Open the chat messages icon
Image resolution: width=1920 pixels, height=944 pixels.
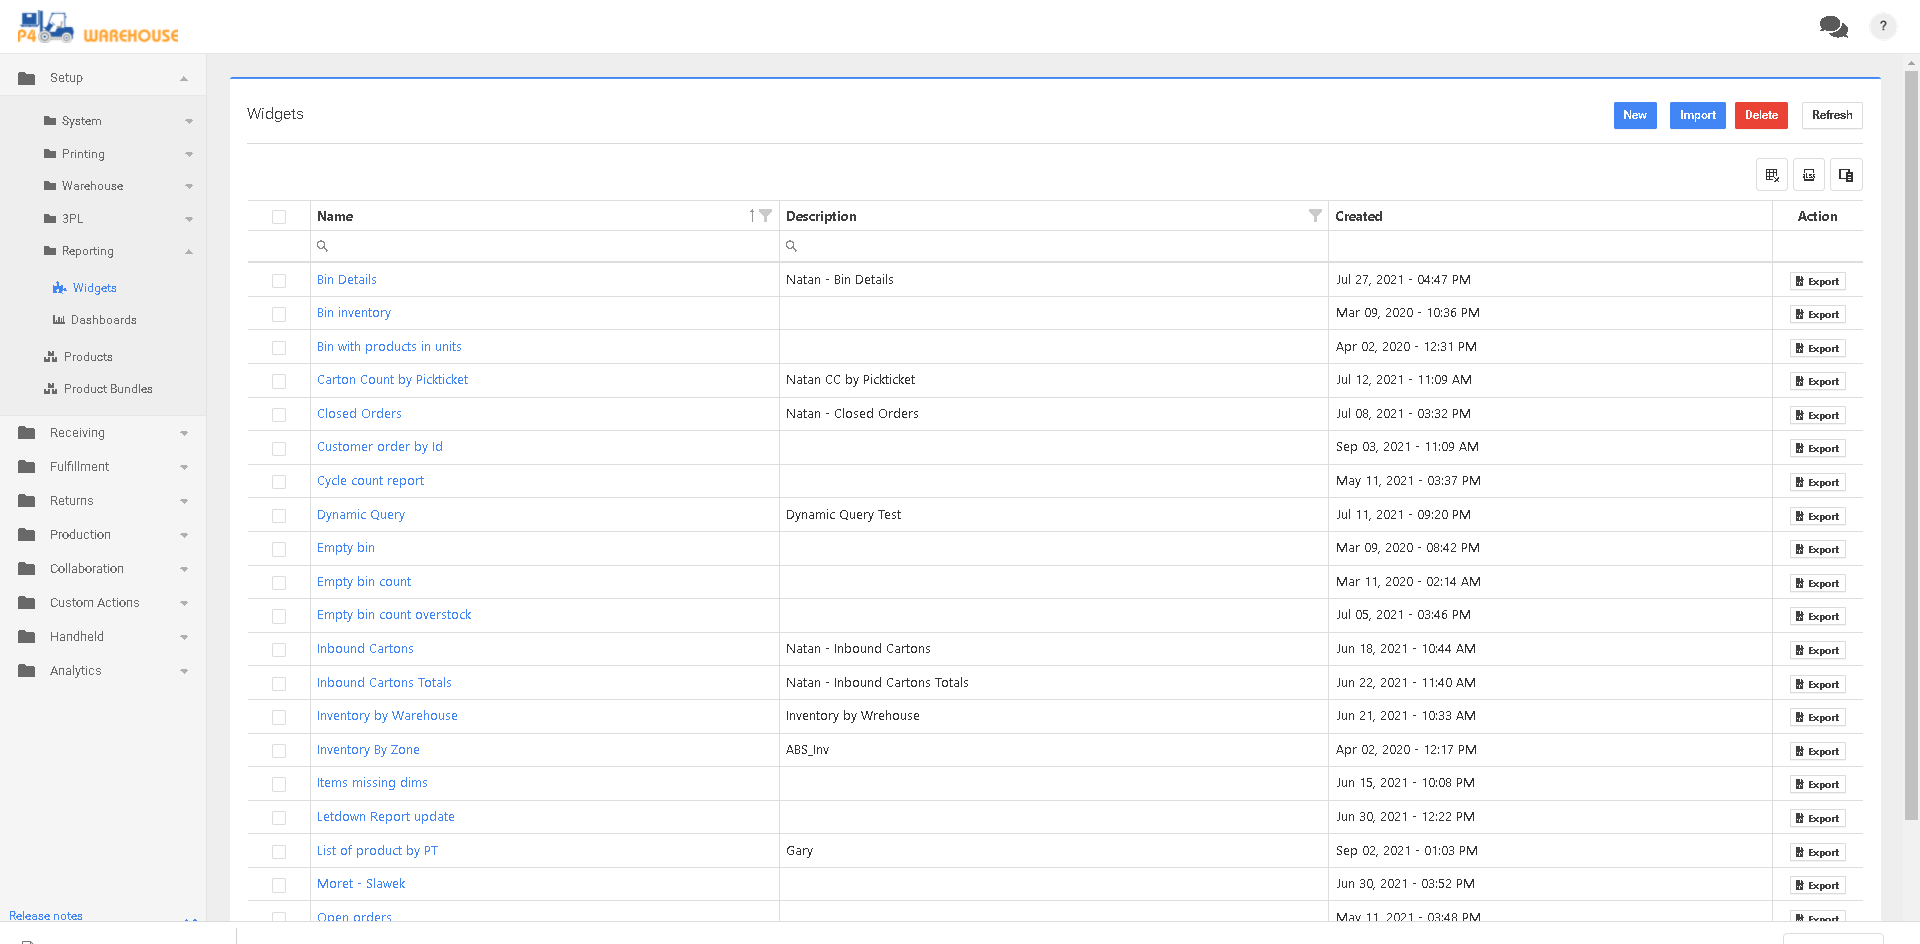(x=1833, y=27)
